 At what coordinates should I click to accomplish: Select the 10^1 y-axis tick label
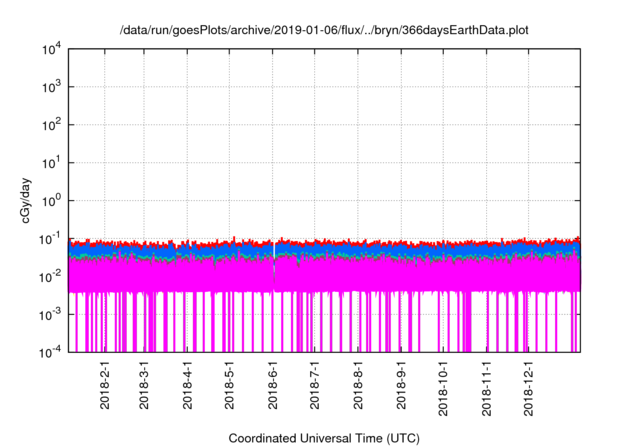pos(51,163)
